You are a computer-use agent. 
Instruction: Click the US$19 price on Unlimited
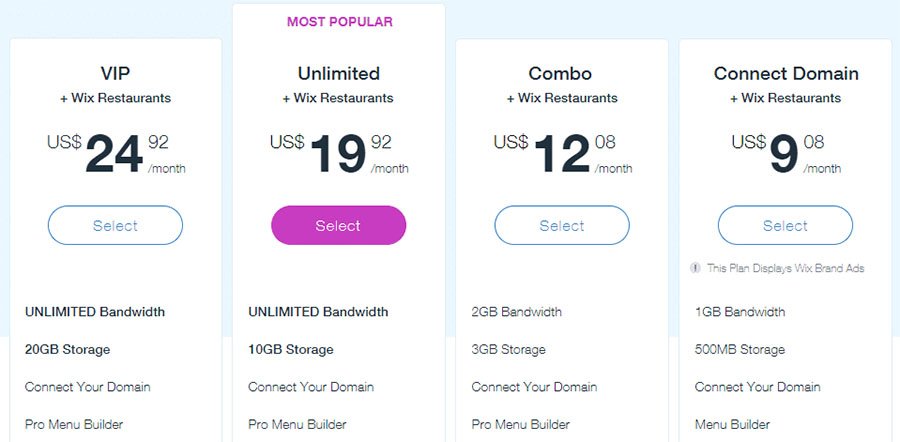click(x=336, y=153)
